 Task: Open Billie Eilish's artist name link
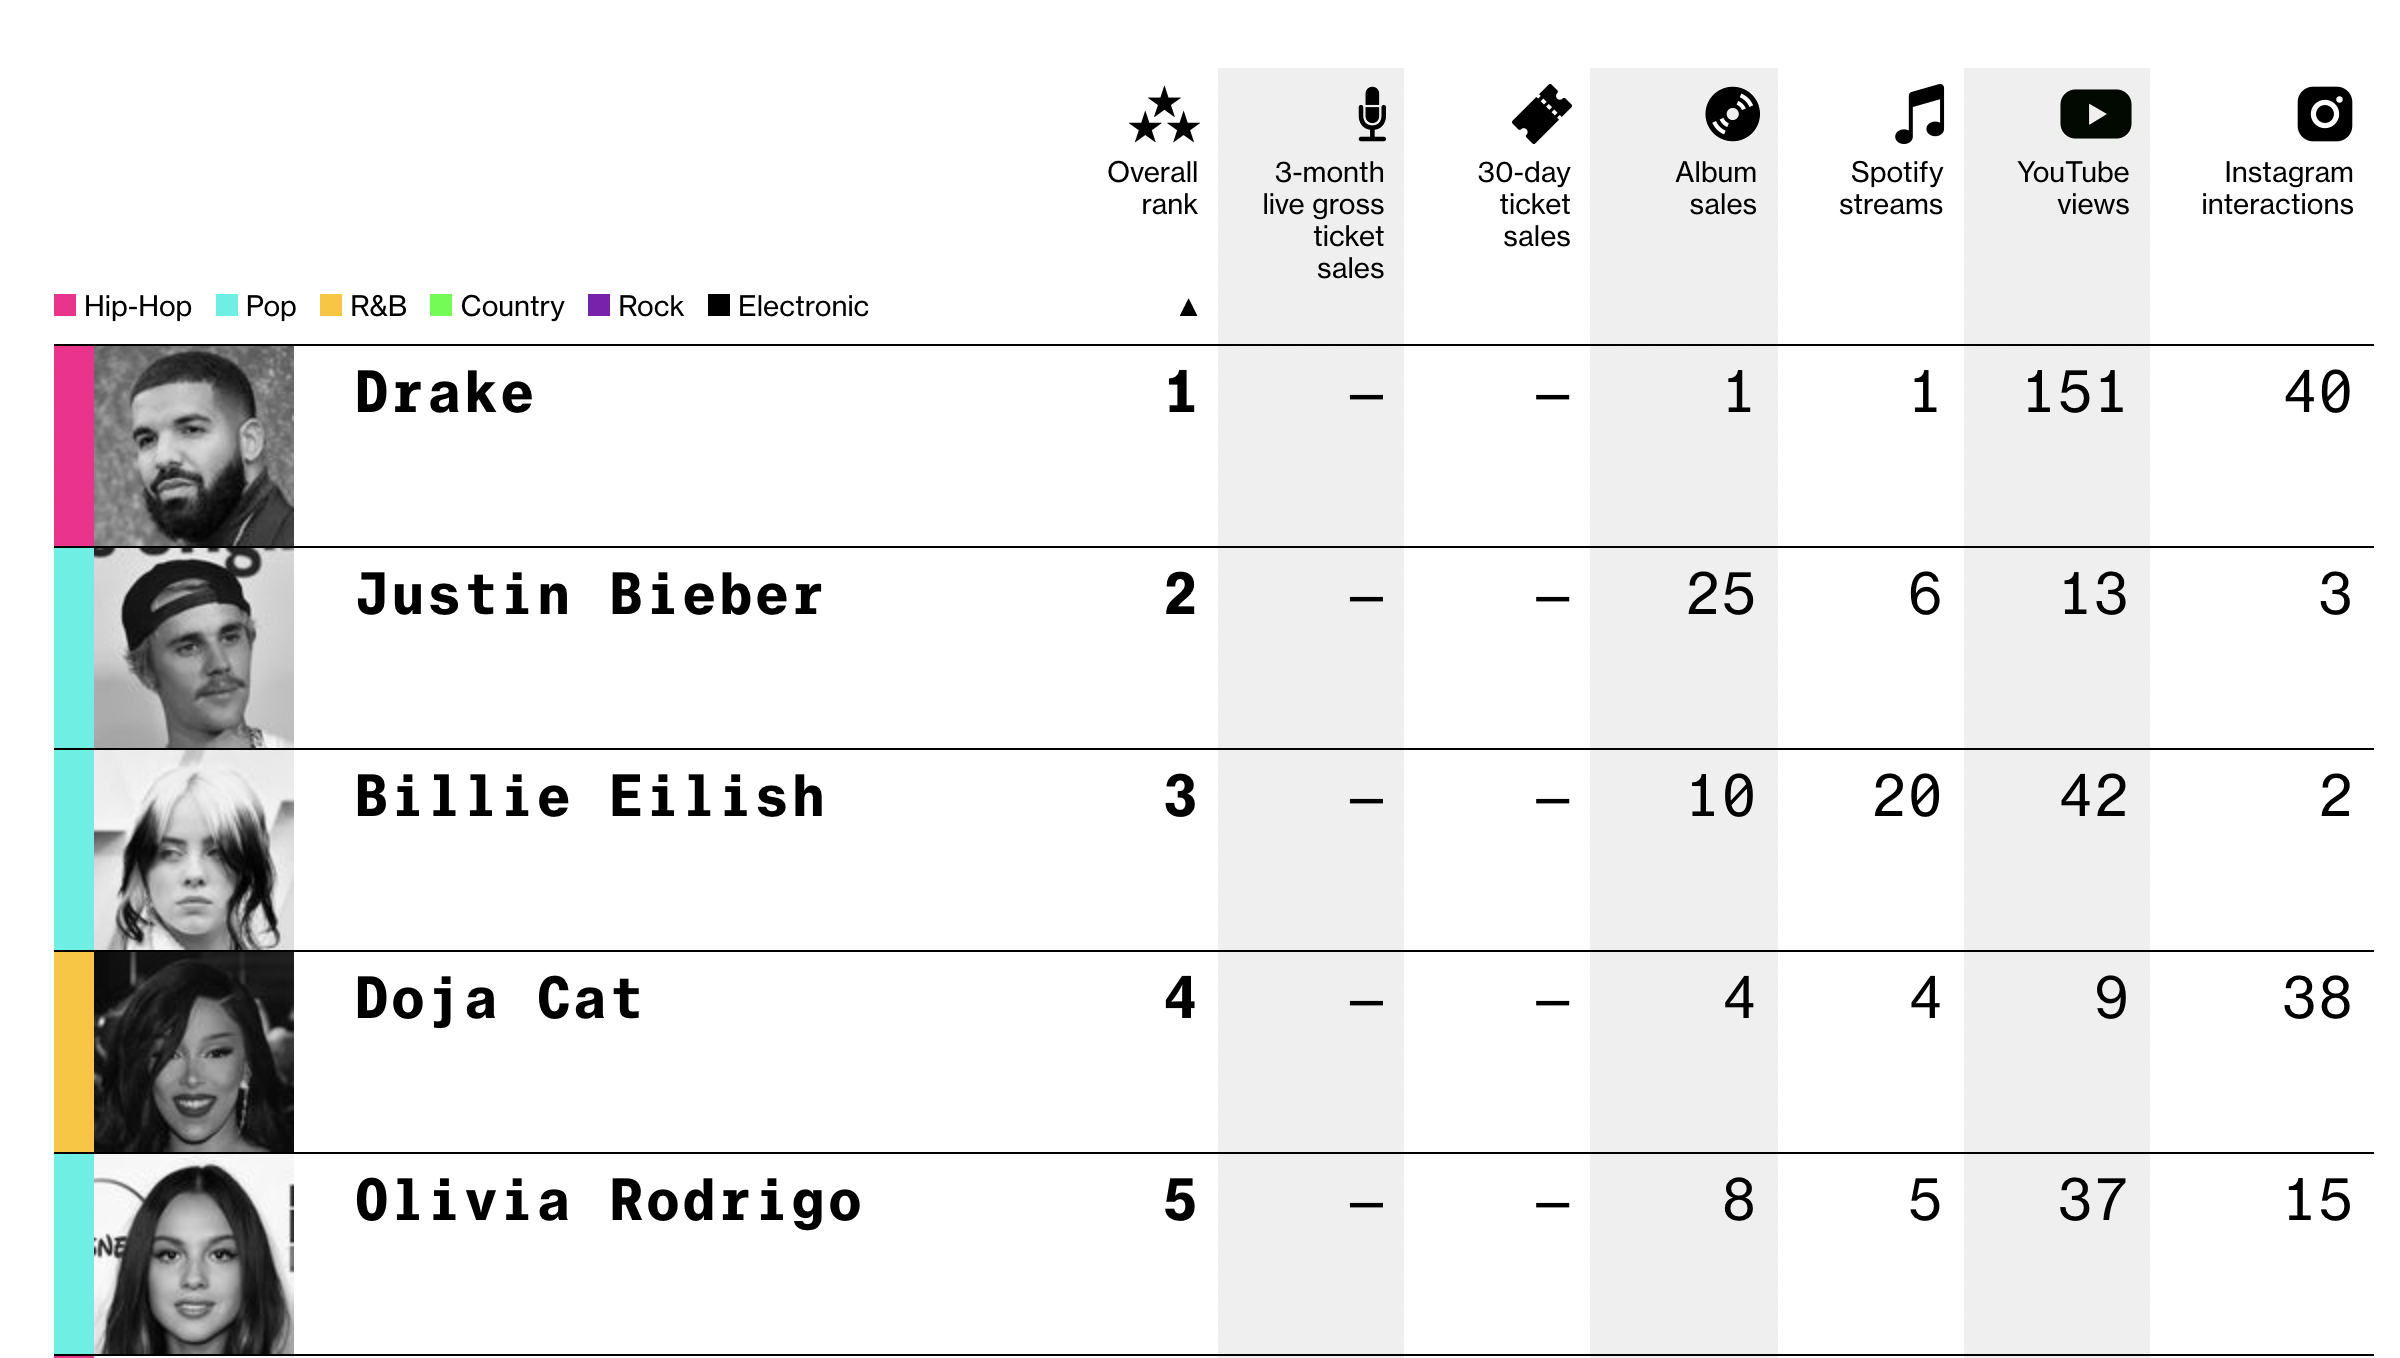pyautogui.click(x=590, y=797)
